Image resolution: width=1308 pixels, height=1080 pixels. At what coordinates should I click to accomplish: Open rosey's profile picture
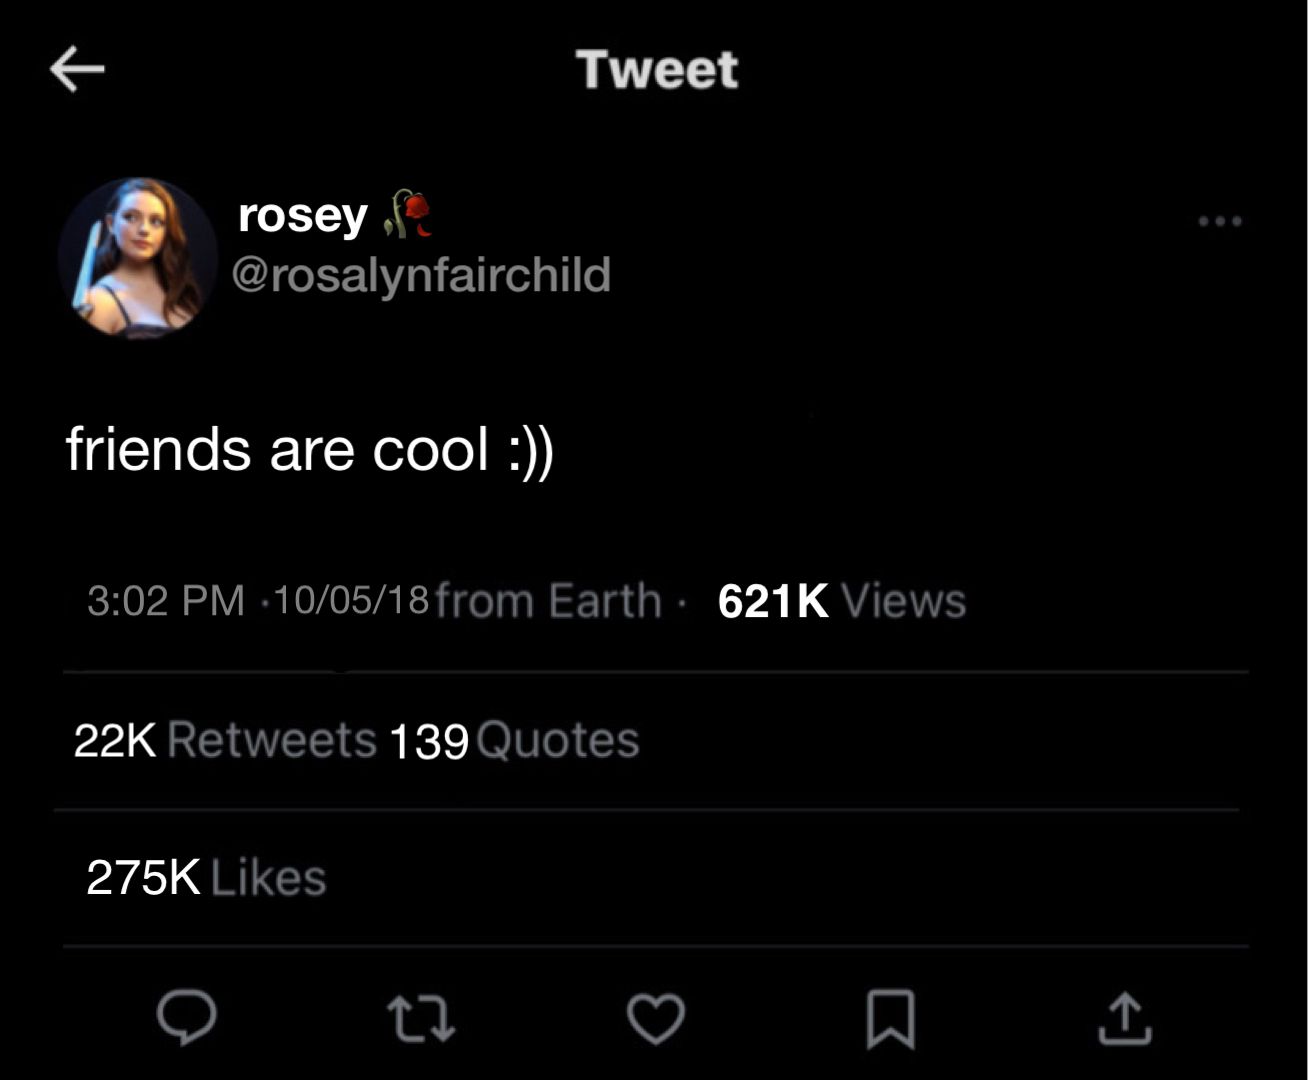[x=137, y=258]
